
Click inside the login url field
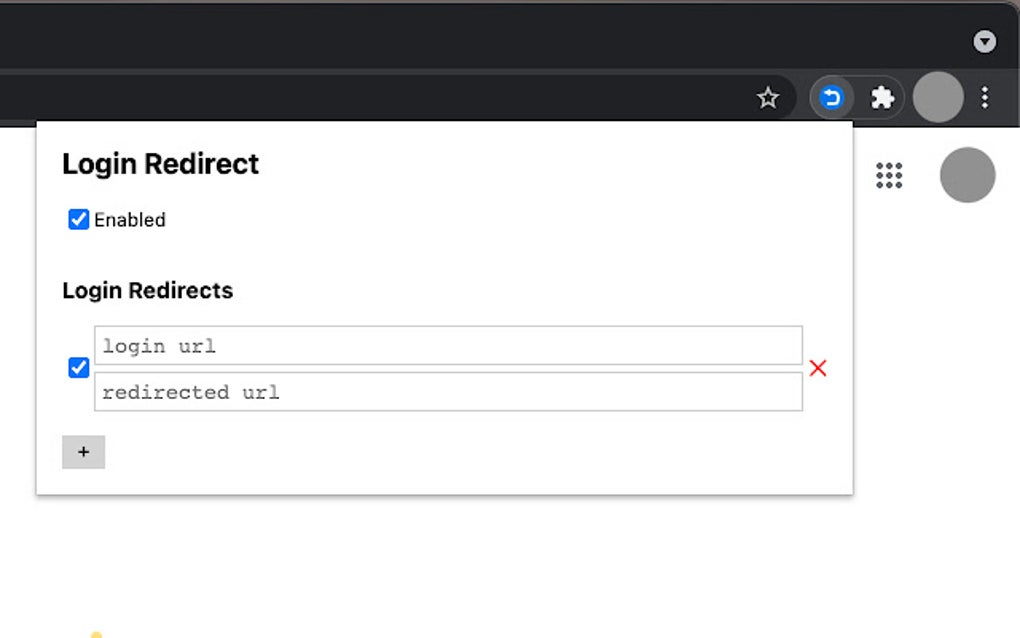(x=448, y=345)
